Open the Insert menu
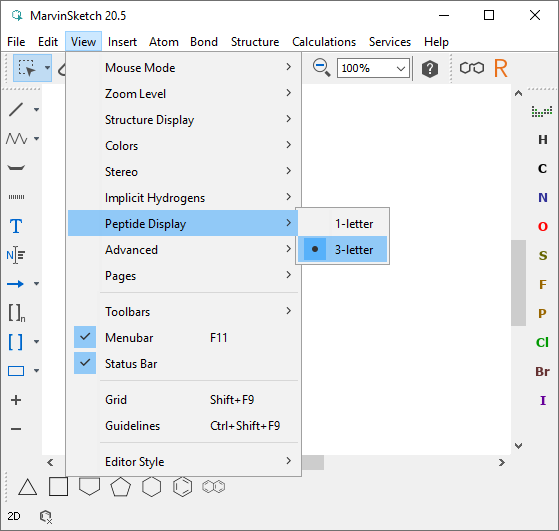The image size is (559, 531). pos(122,42)
